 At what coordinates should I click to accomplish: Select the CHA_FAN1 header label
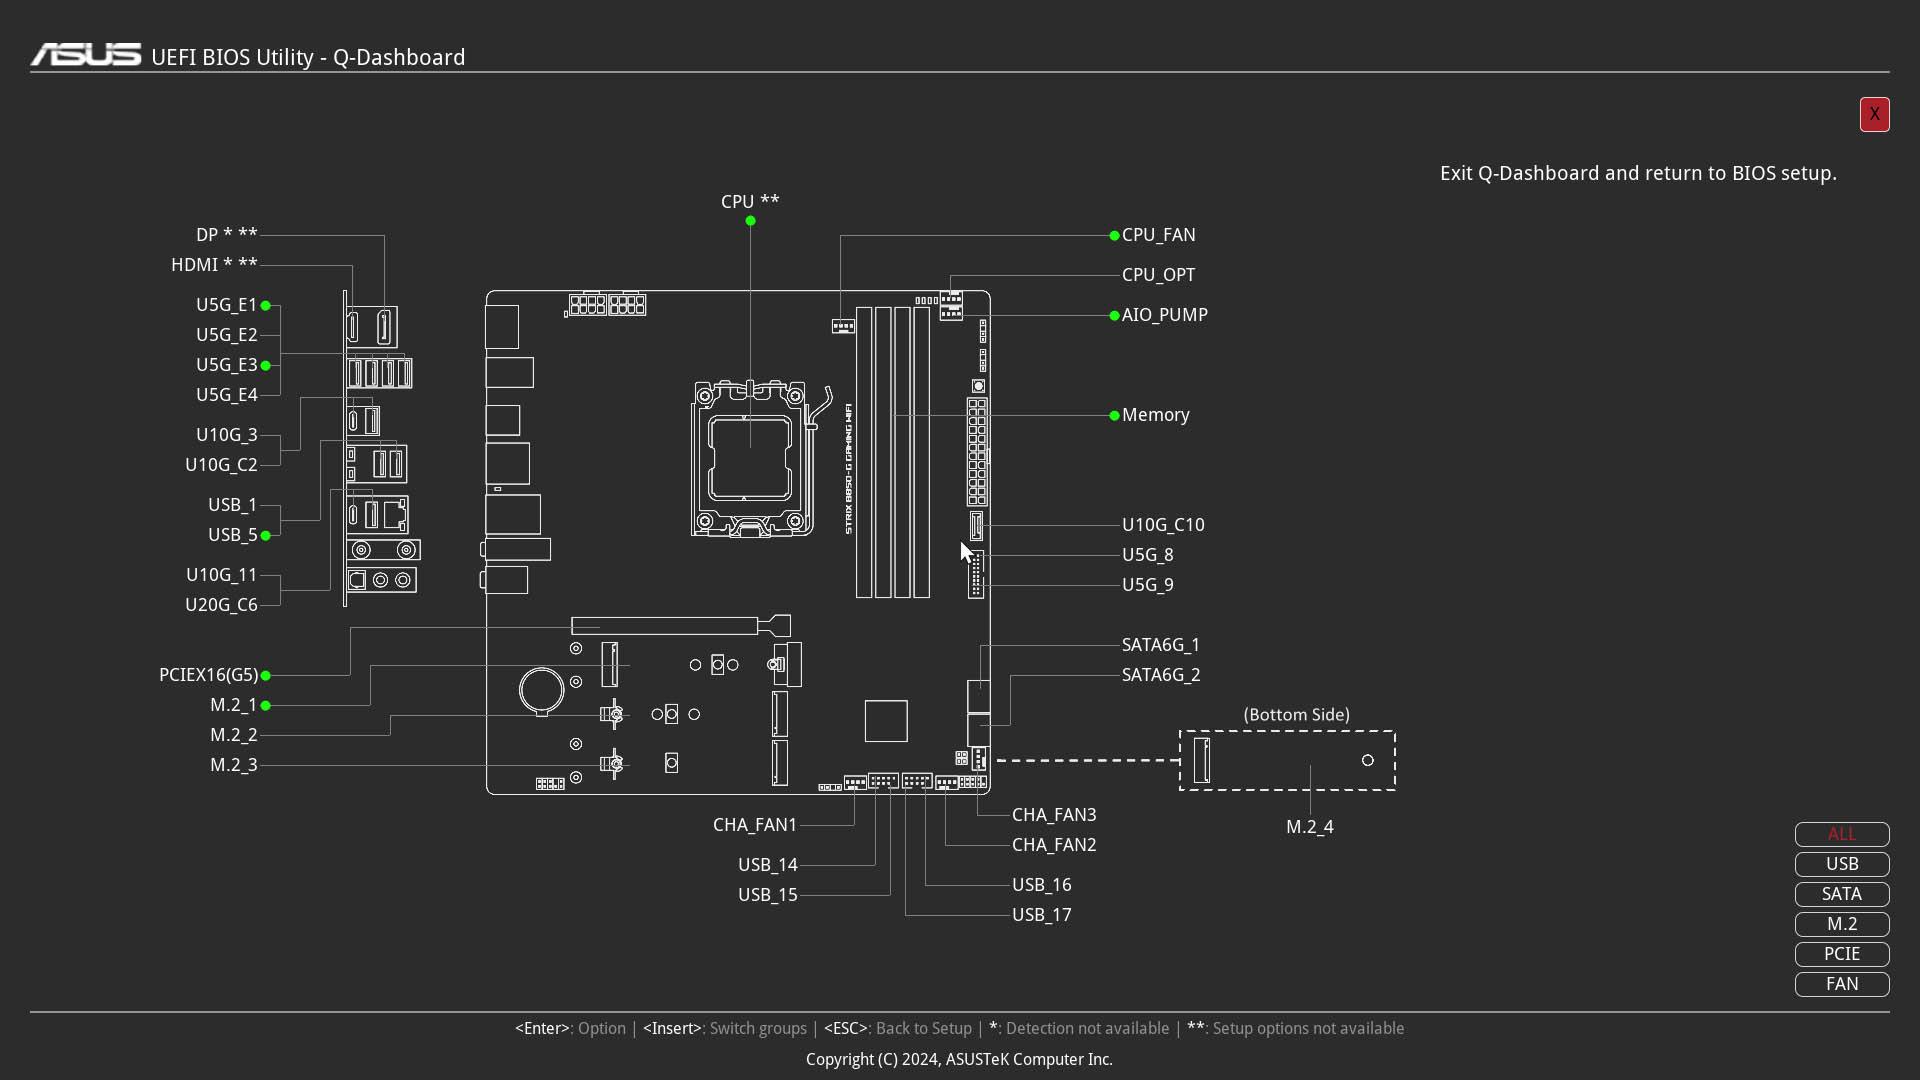pyautogui.click(x=755, y=825)
